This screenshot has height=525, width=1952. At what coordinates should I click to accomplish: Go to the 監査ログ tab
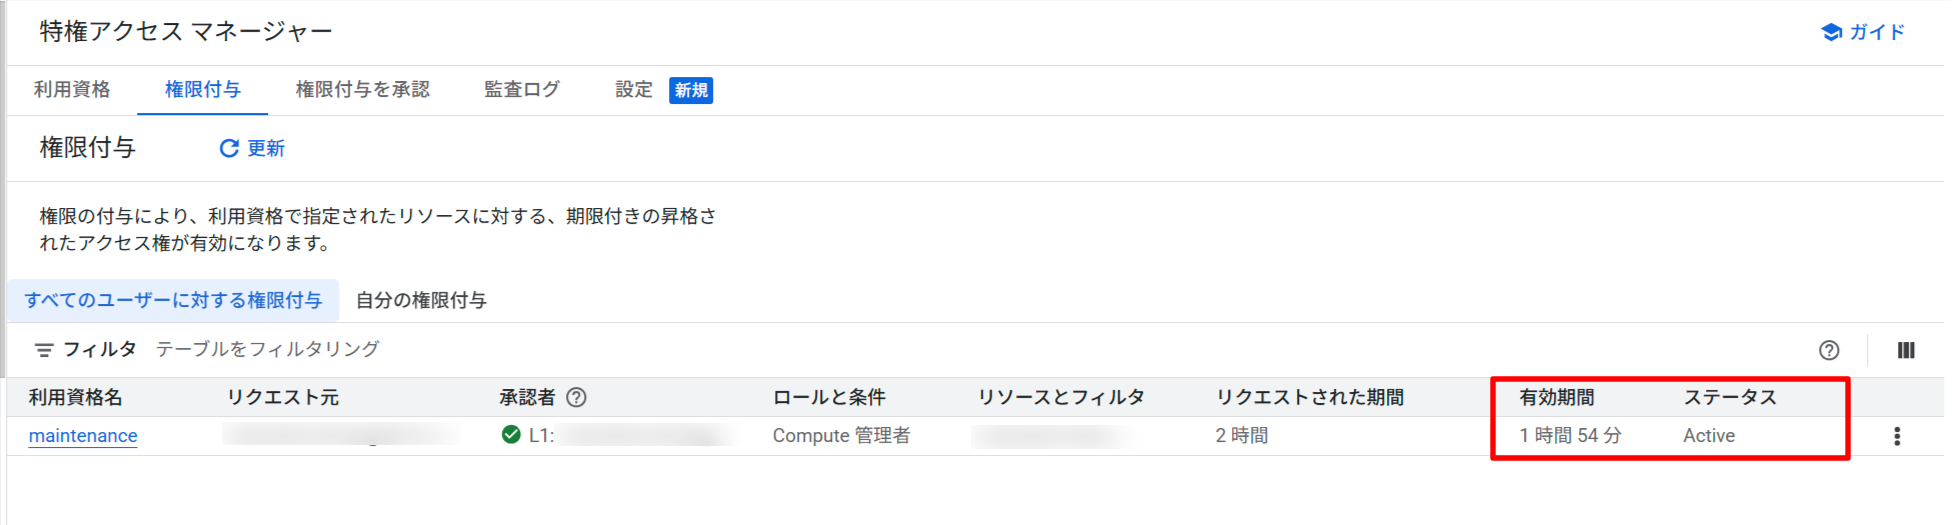(522, 90)
